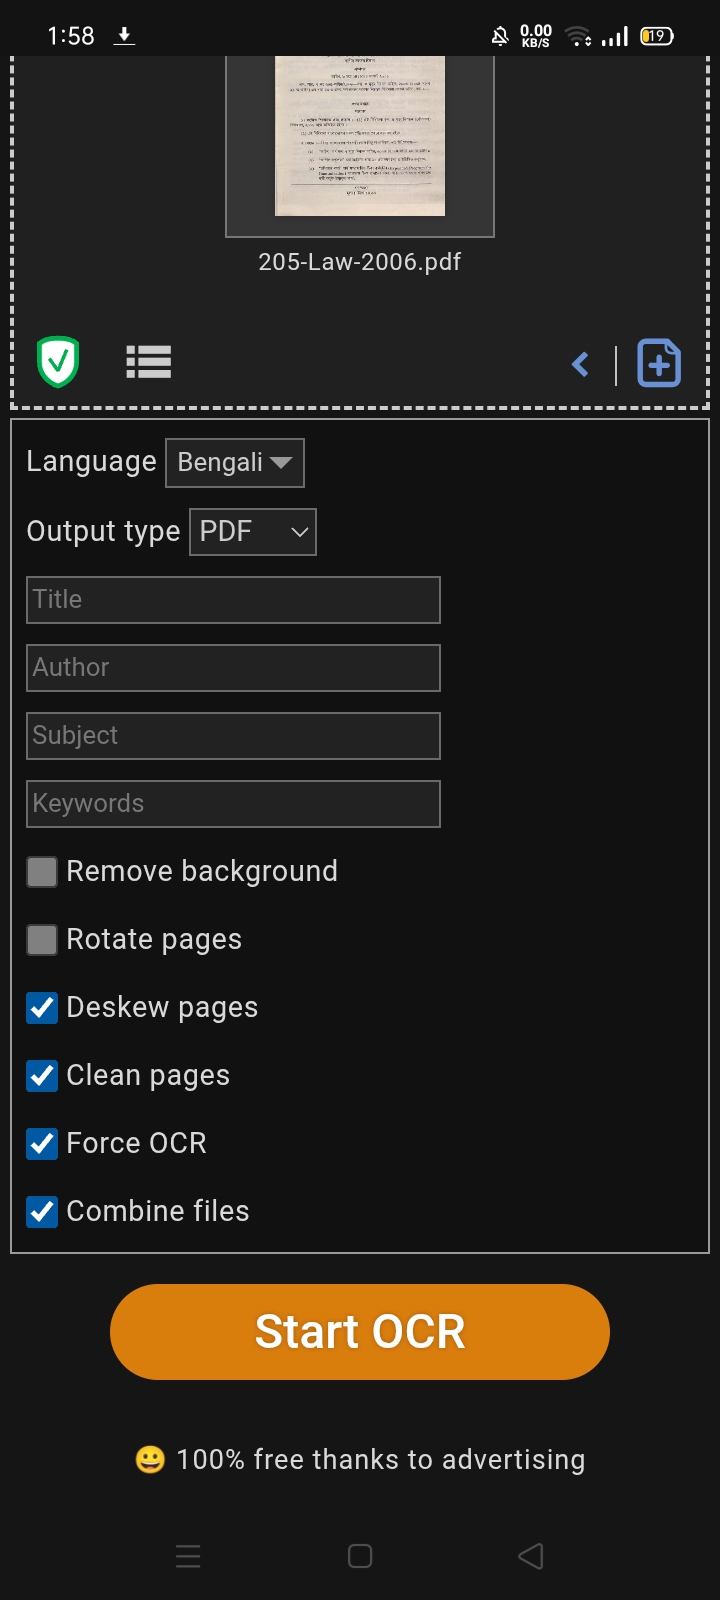Screen dimensions: 720x1600
Task: Disable the Clean pages option
Action: point(42,1076)
